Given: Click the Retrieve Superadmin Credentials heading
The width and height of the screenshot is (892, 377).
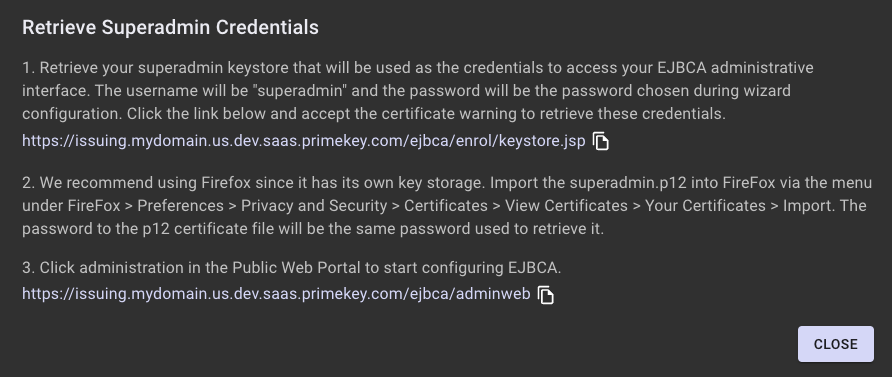Looking at the screenshot, I should click(170, 27).
